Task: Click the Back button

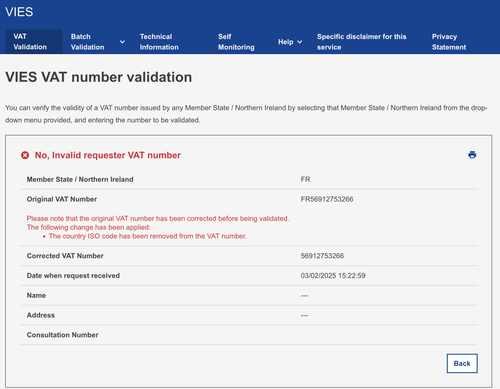Action: click(462, 363)
